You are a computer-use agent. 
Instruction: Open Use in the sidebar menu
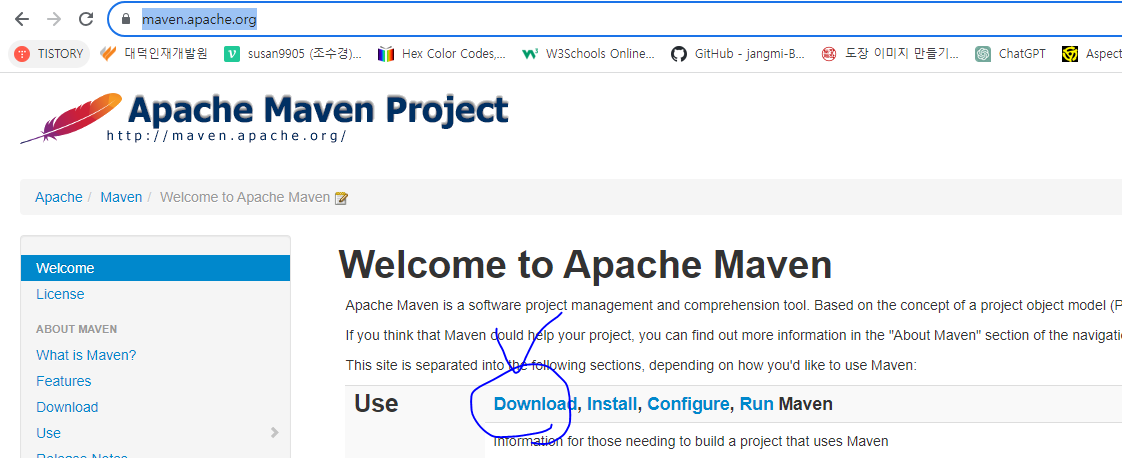click(49, 433)
